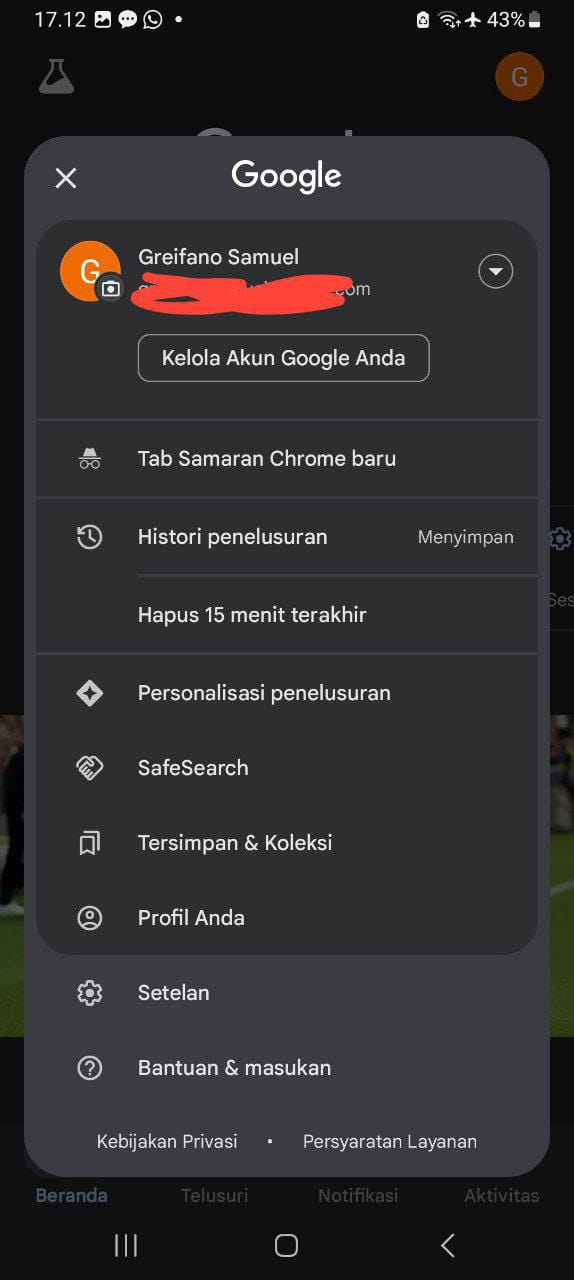Tap the SafeSearch icon
This screenshot has width=574, height=1280.
click(x=90, y=768)
